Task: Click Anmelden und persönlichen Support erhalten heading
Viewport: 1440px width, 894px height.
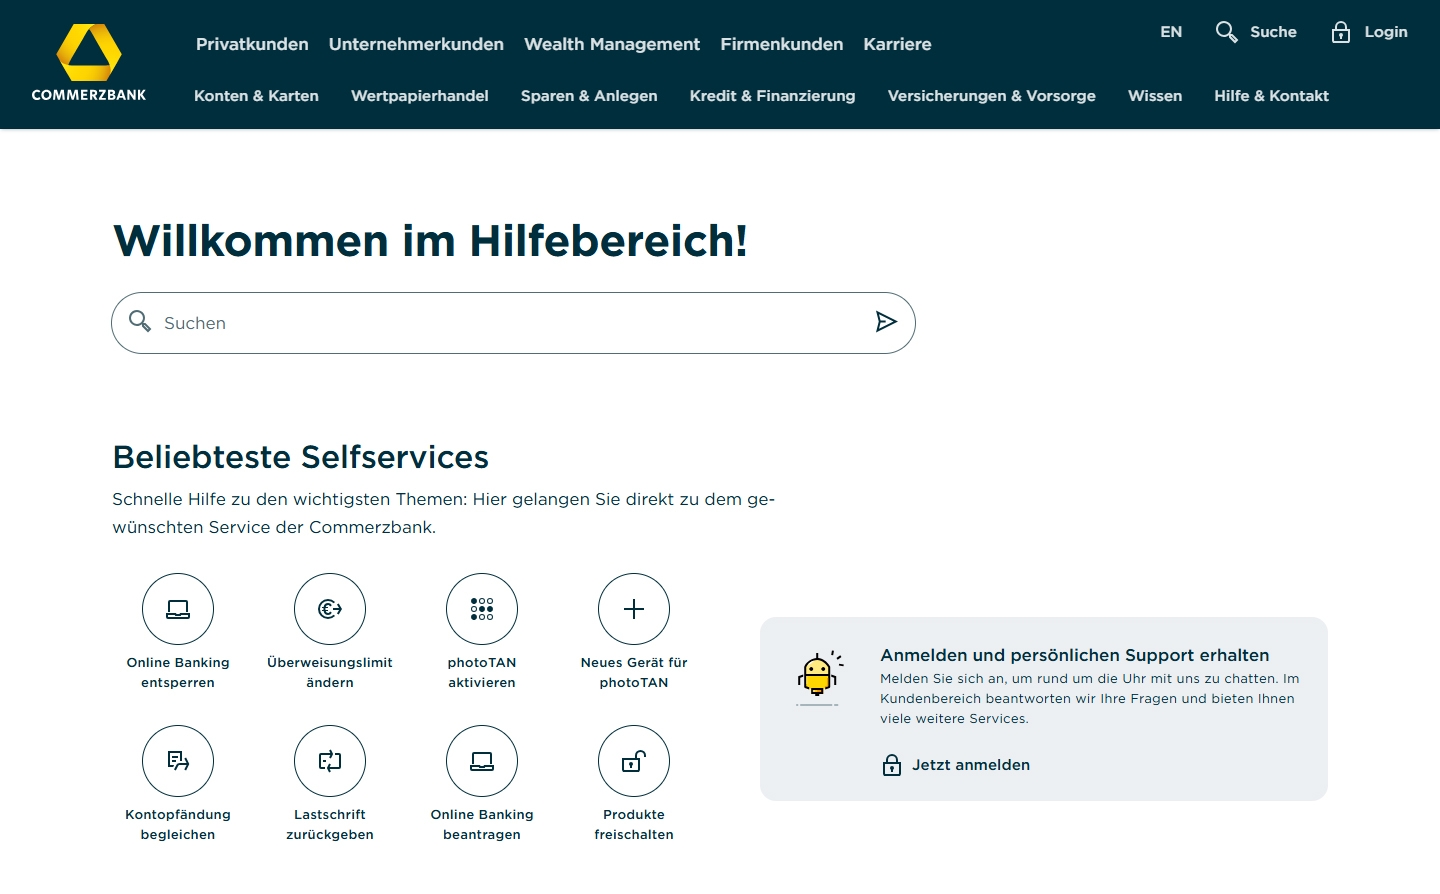Action: (x=1075, y=655)
